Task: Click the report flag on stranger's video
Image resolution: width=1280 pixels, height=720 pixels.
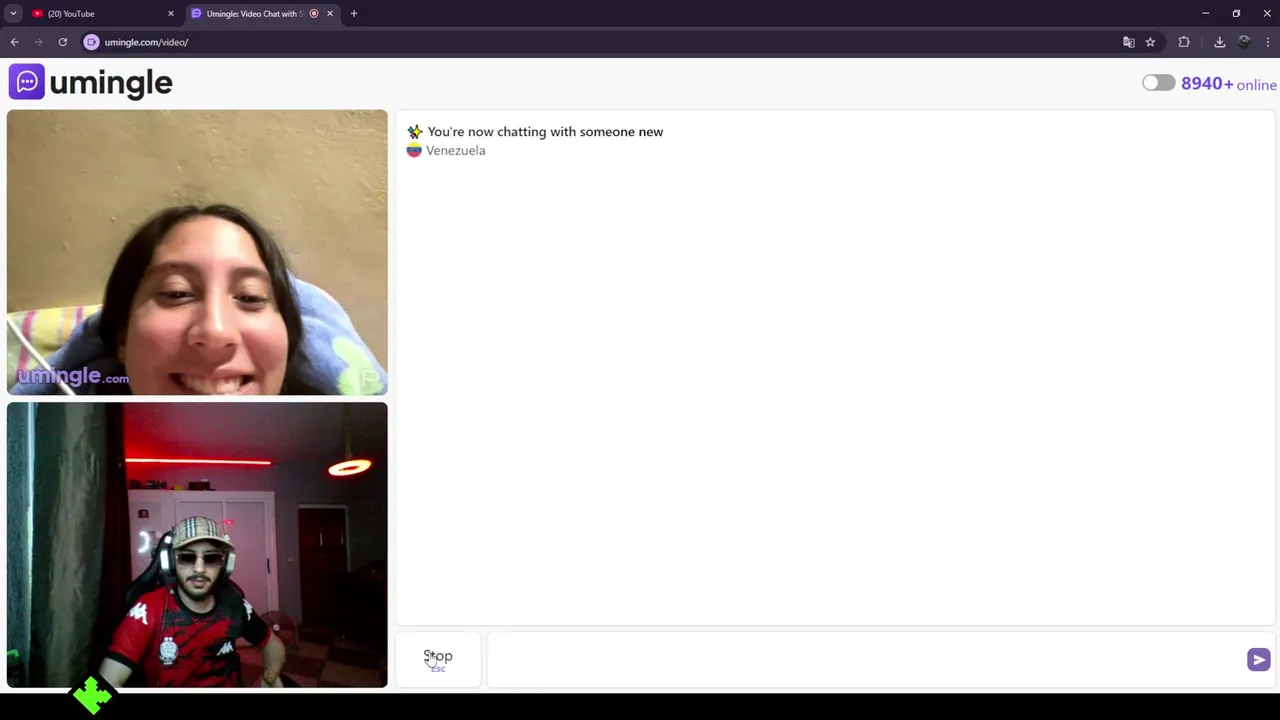Action: (370, 379)
